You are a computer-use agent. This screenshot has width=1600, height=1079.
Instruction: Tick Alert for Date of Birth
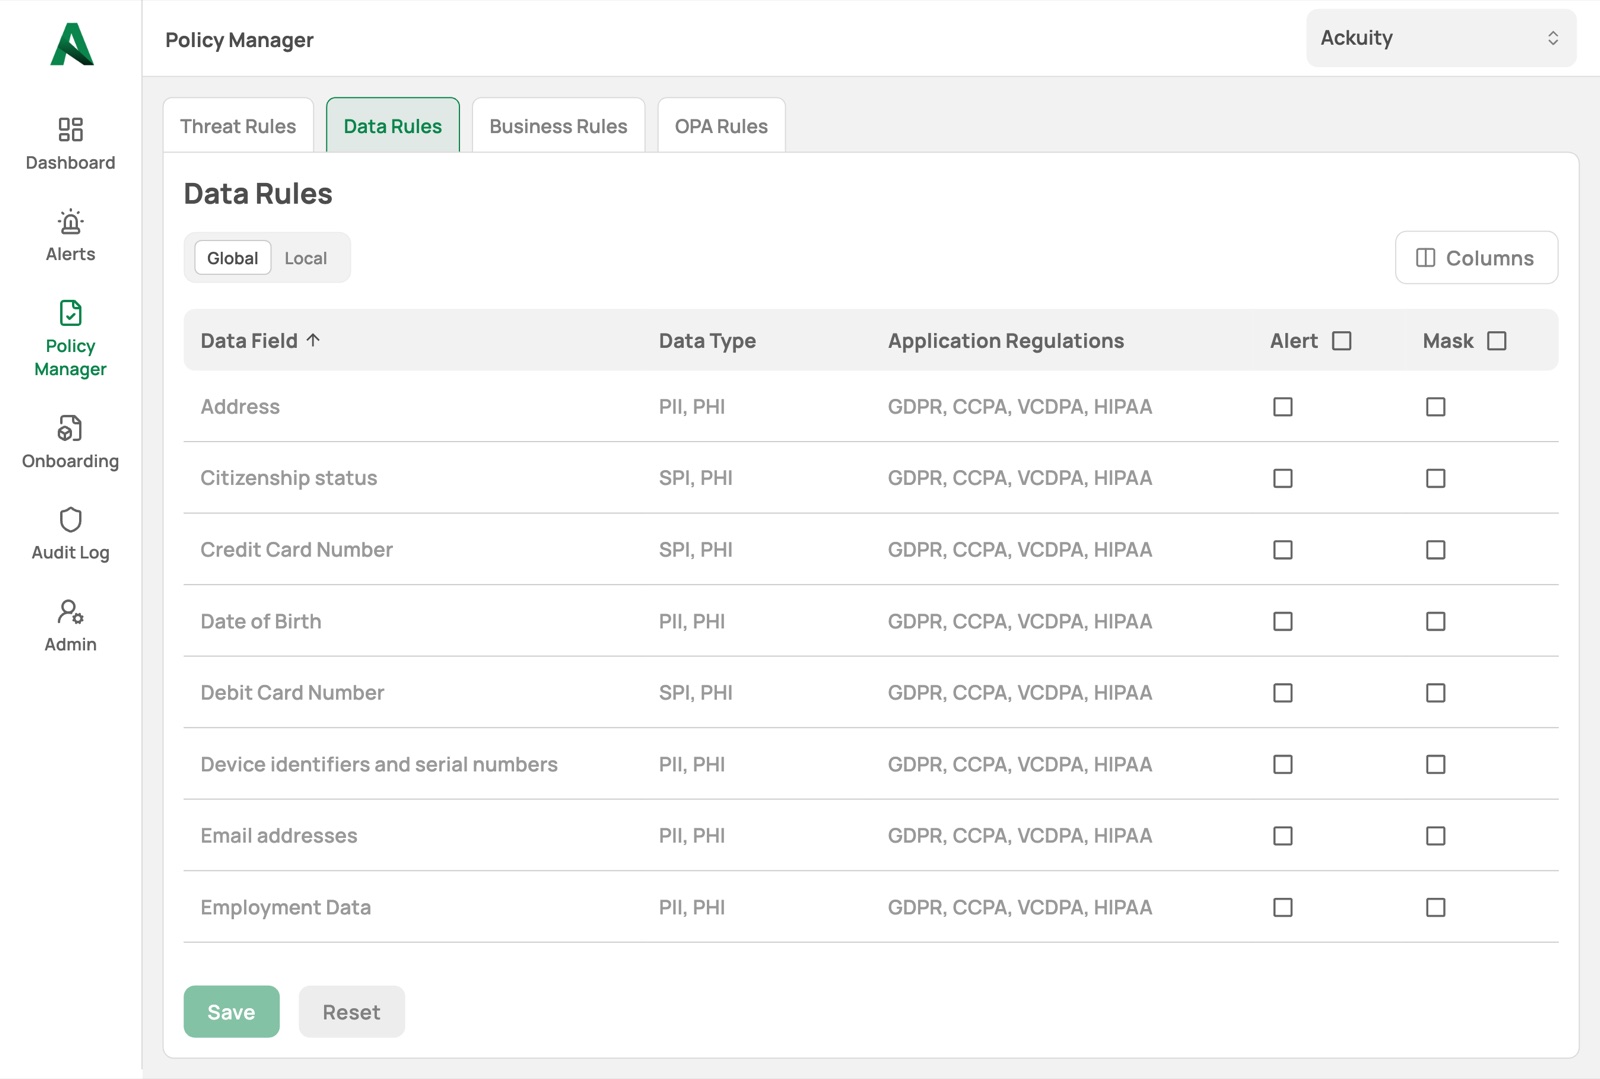point(1283,621)
